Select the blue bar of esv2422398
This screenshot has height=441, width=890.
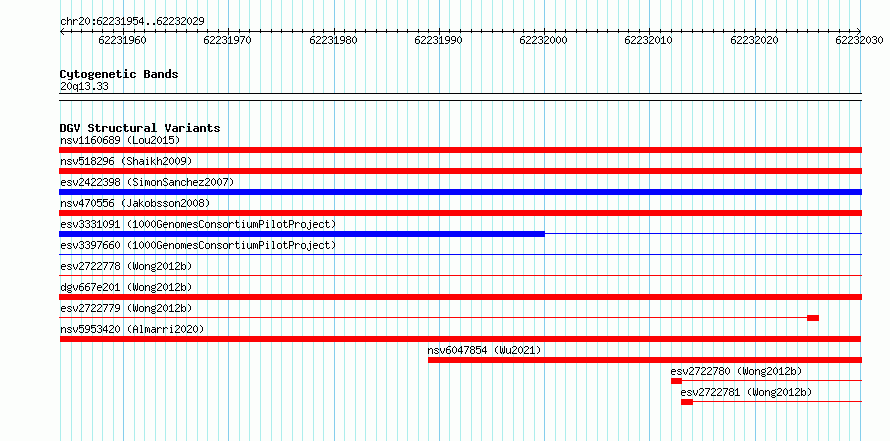(x=461, y=192)
